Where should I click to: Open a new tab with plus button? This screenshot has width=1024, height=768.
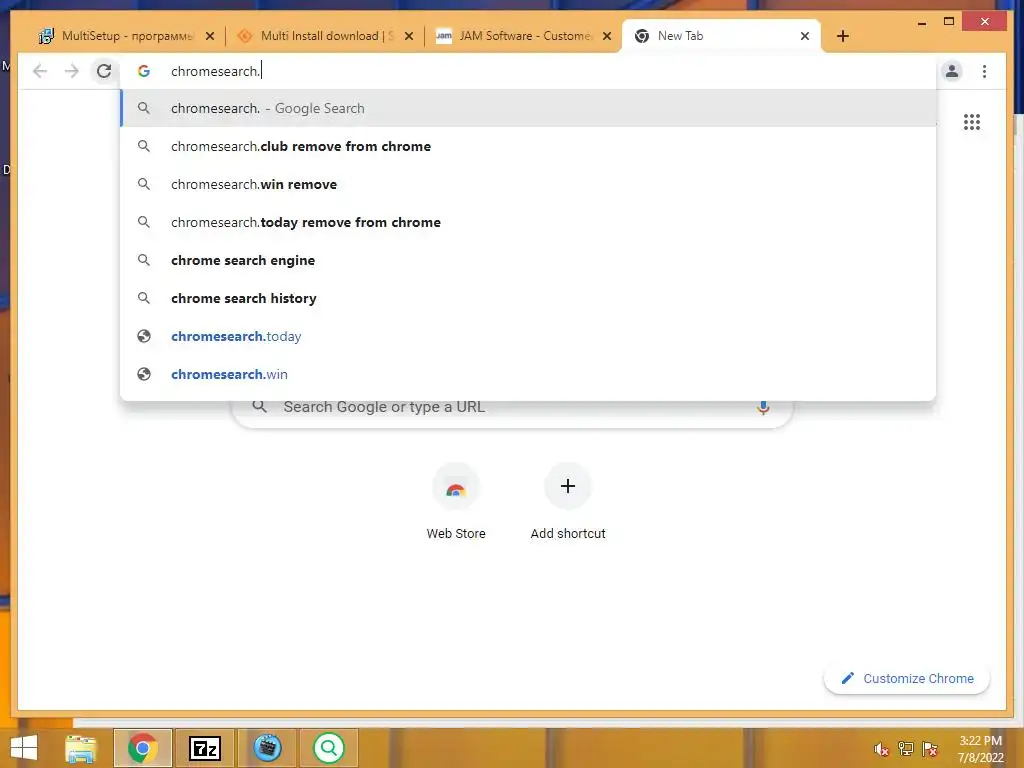pos(842,36)
